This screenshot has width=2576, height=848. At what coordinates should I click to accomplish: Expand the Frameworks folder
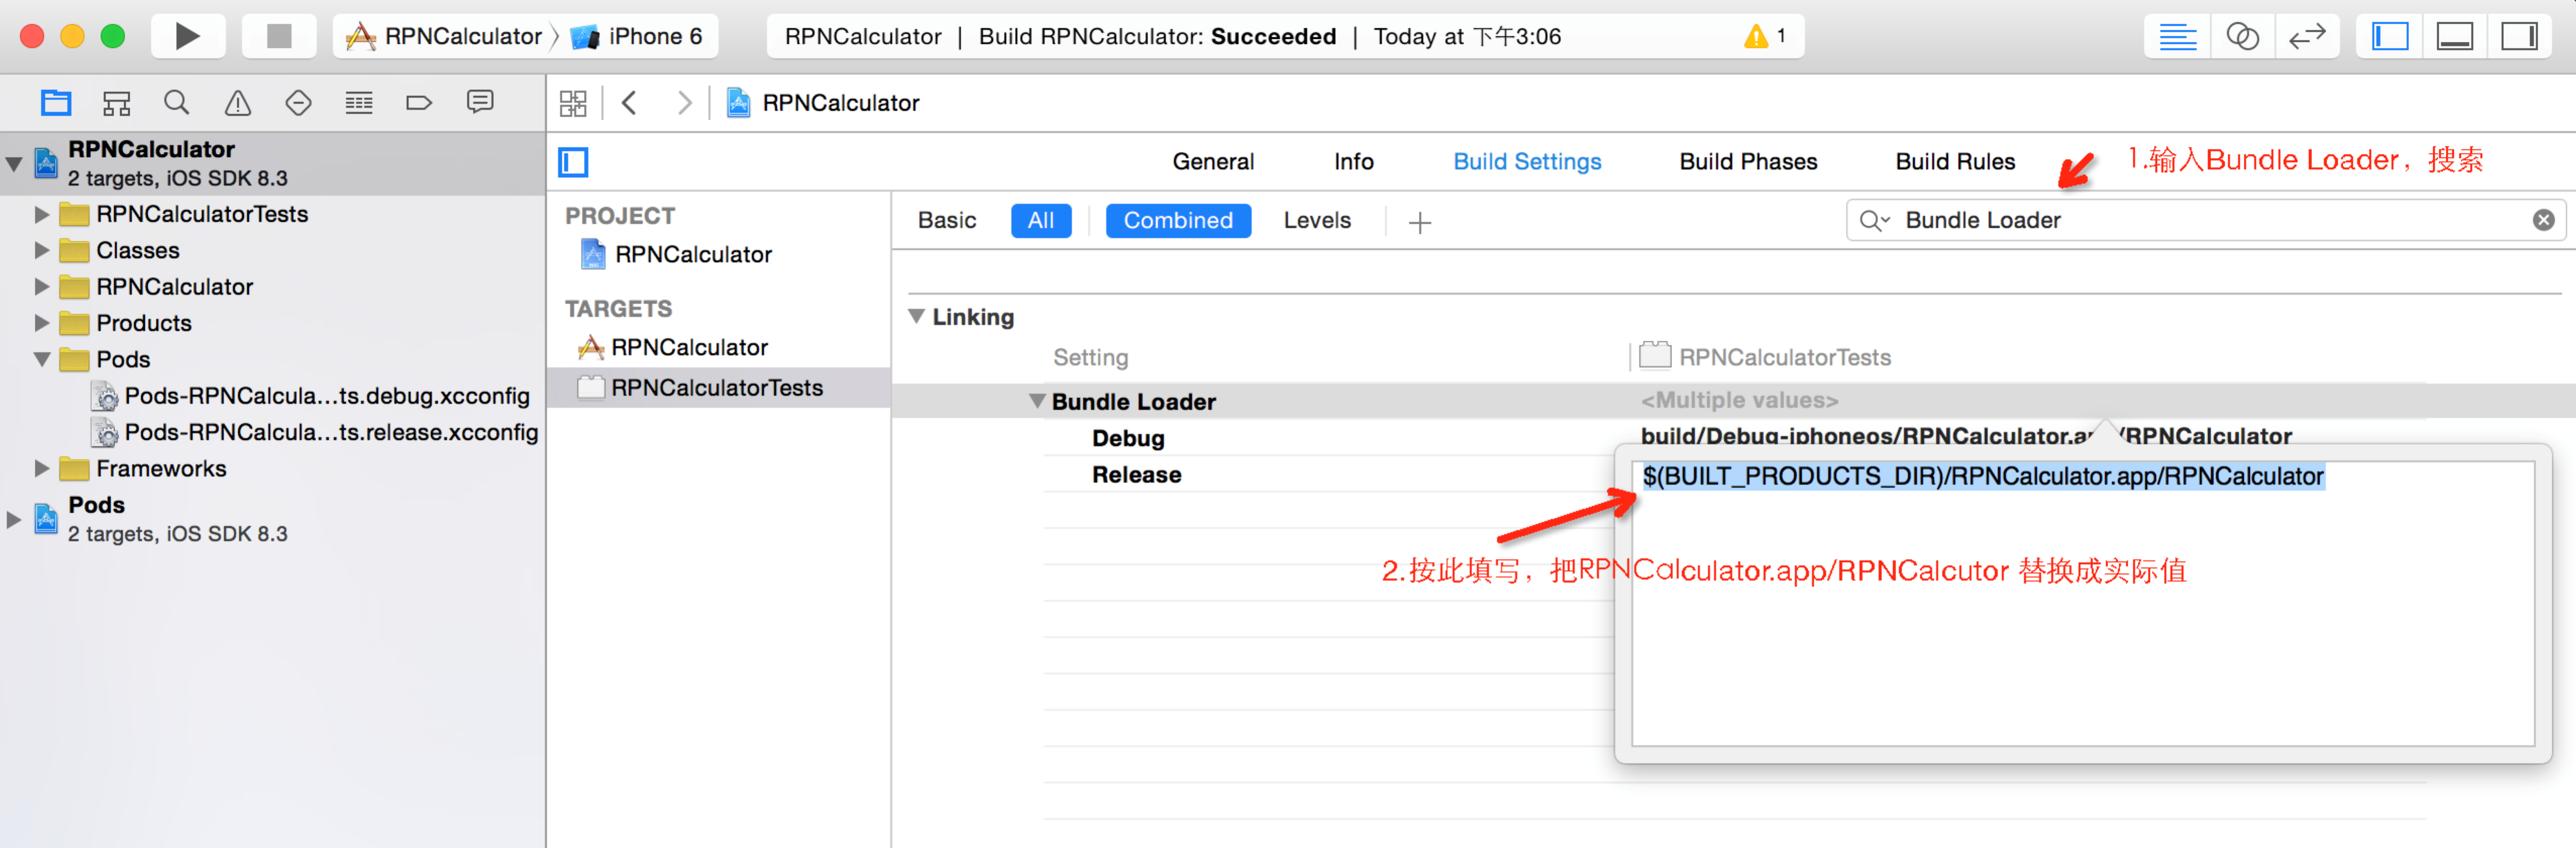point(41,468)
